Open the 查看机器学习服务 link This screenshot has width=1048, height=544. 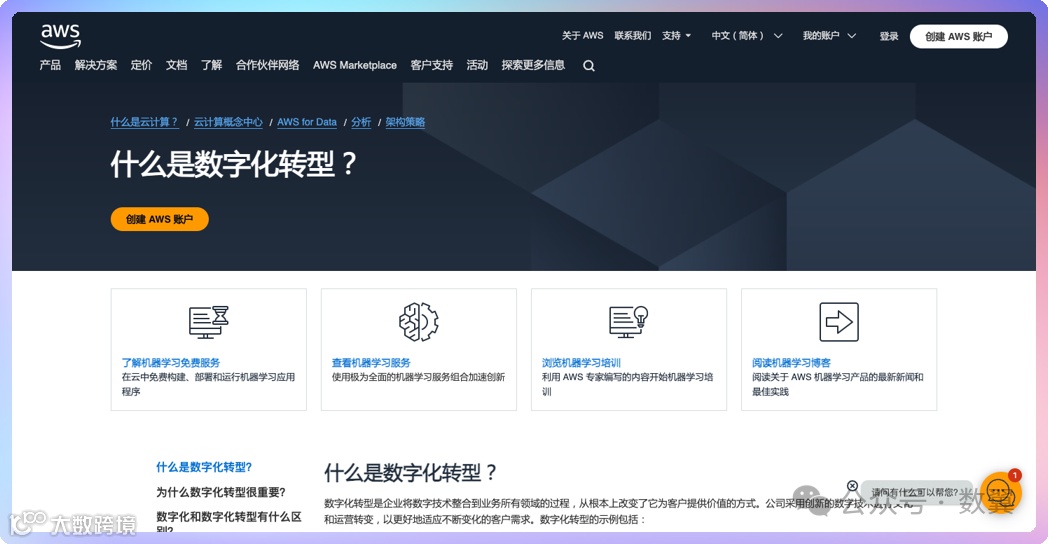tap(371, 362)
